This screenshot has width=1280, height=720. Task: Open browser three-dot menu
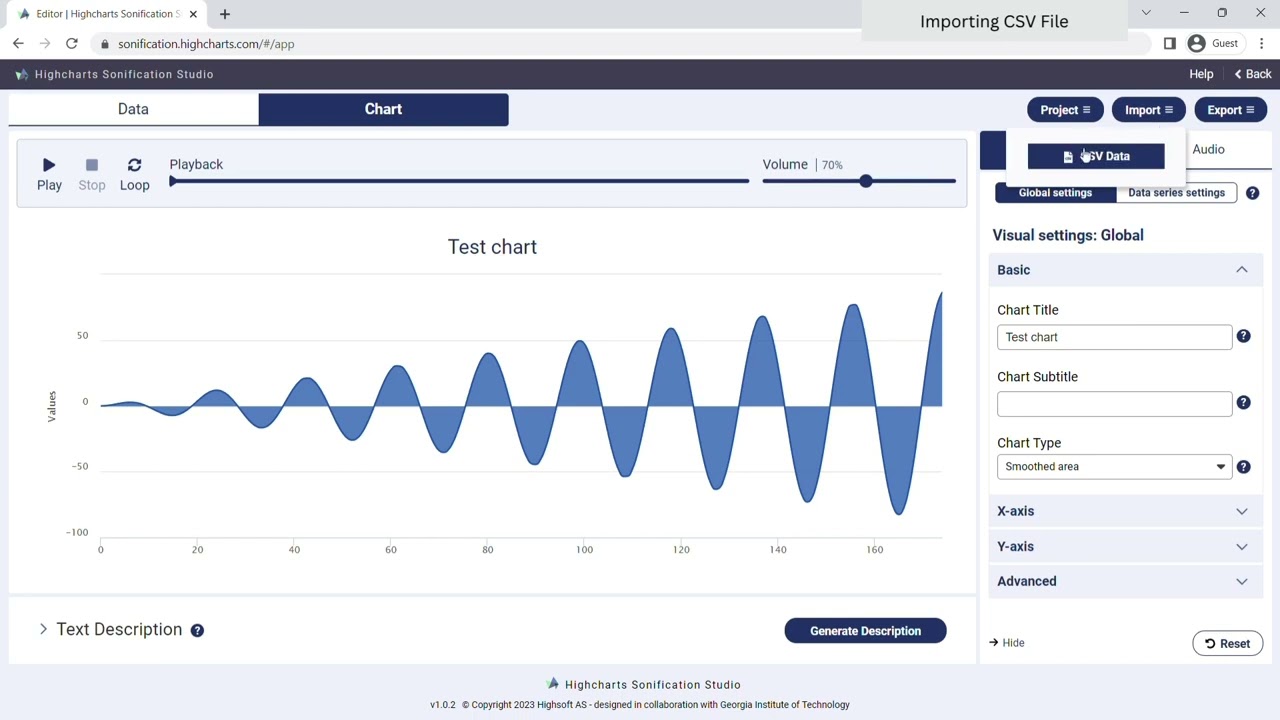pyautogui.click(x=1262, y=44)
